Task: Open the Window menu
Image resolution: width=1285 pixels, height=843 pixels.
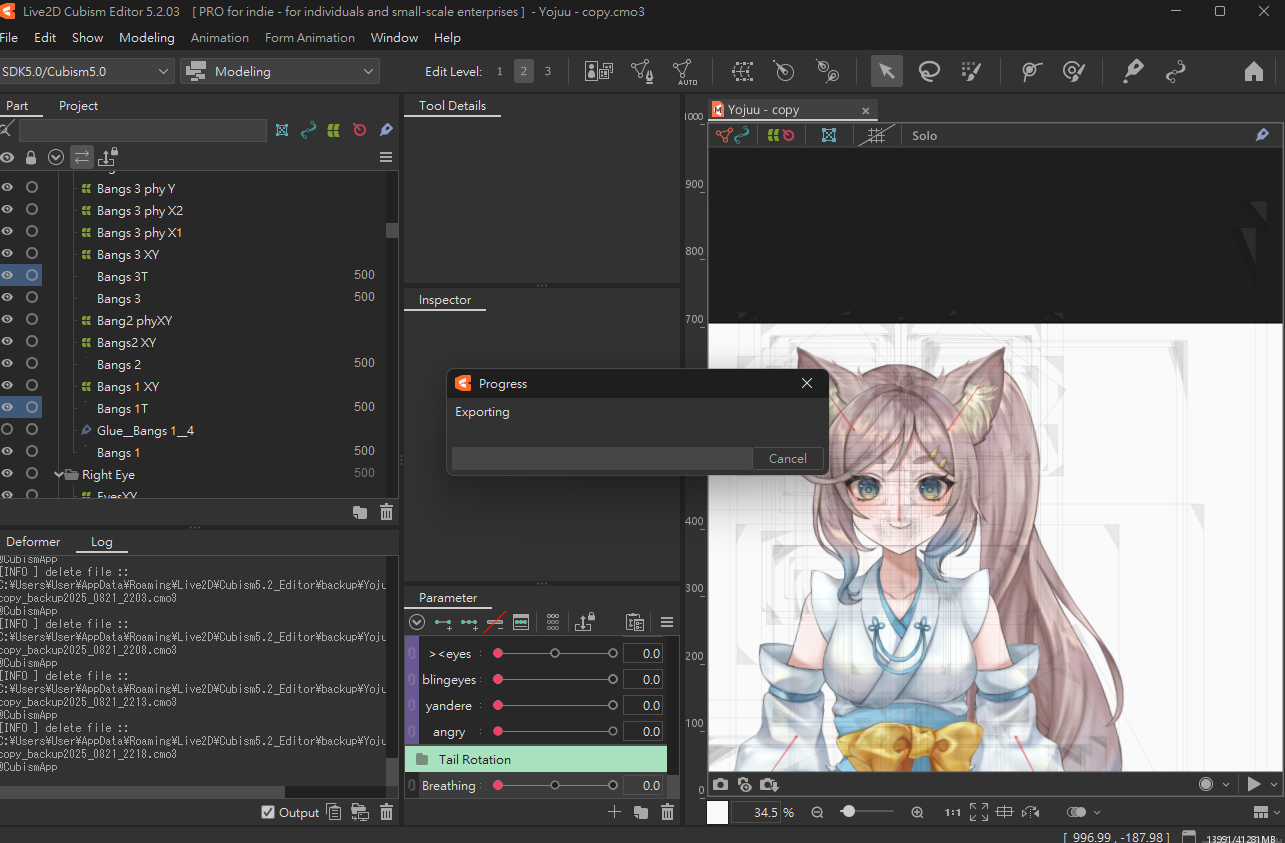Action: pyautogui.click(x=394, y=37)
